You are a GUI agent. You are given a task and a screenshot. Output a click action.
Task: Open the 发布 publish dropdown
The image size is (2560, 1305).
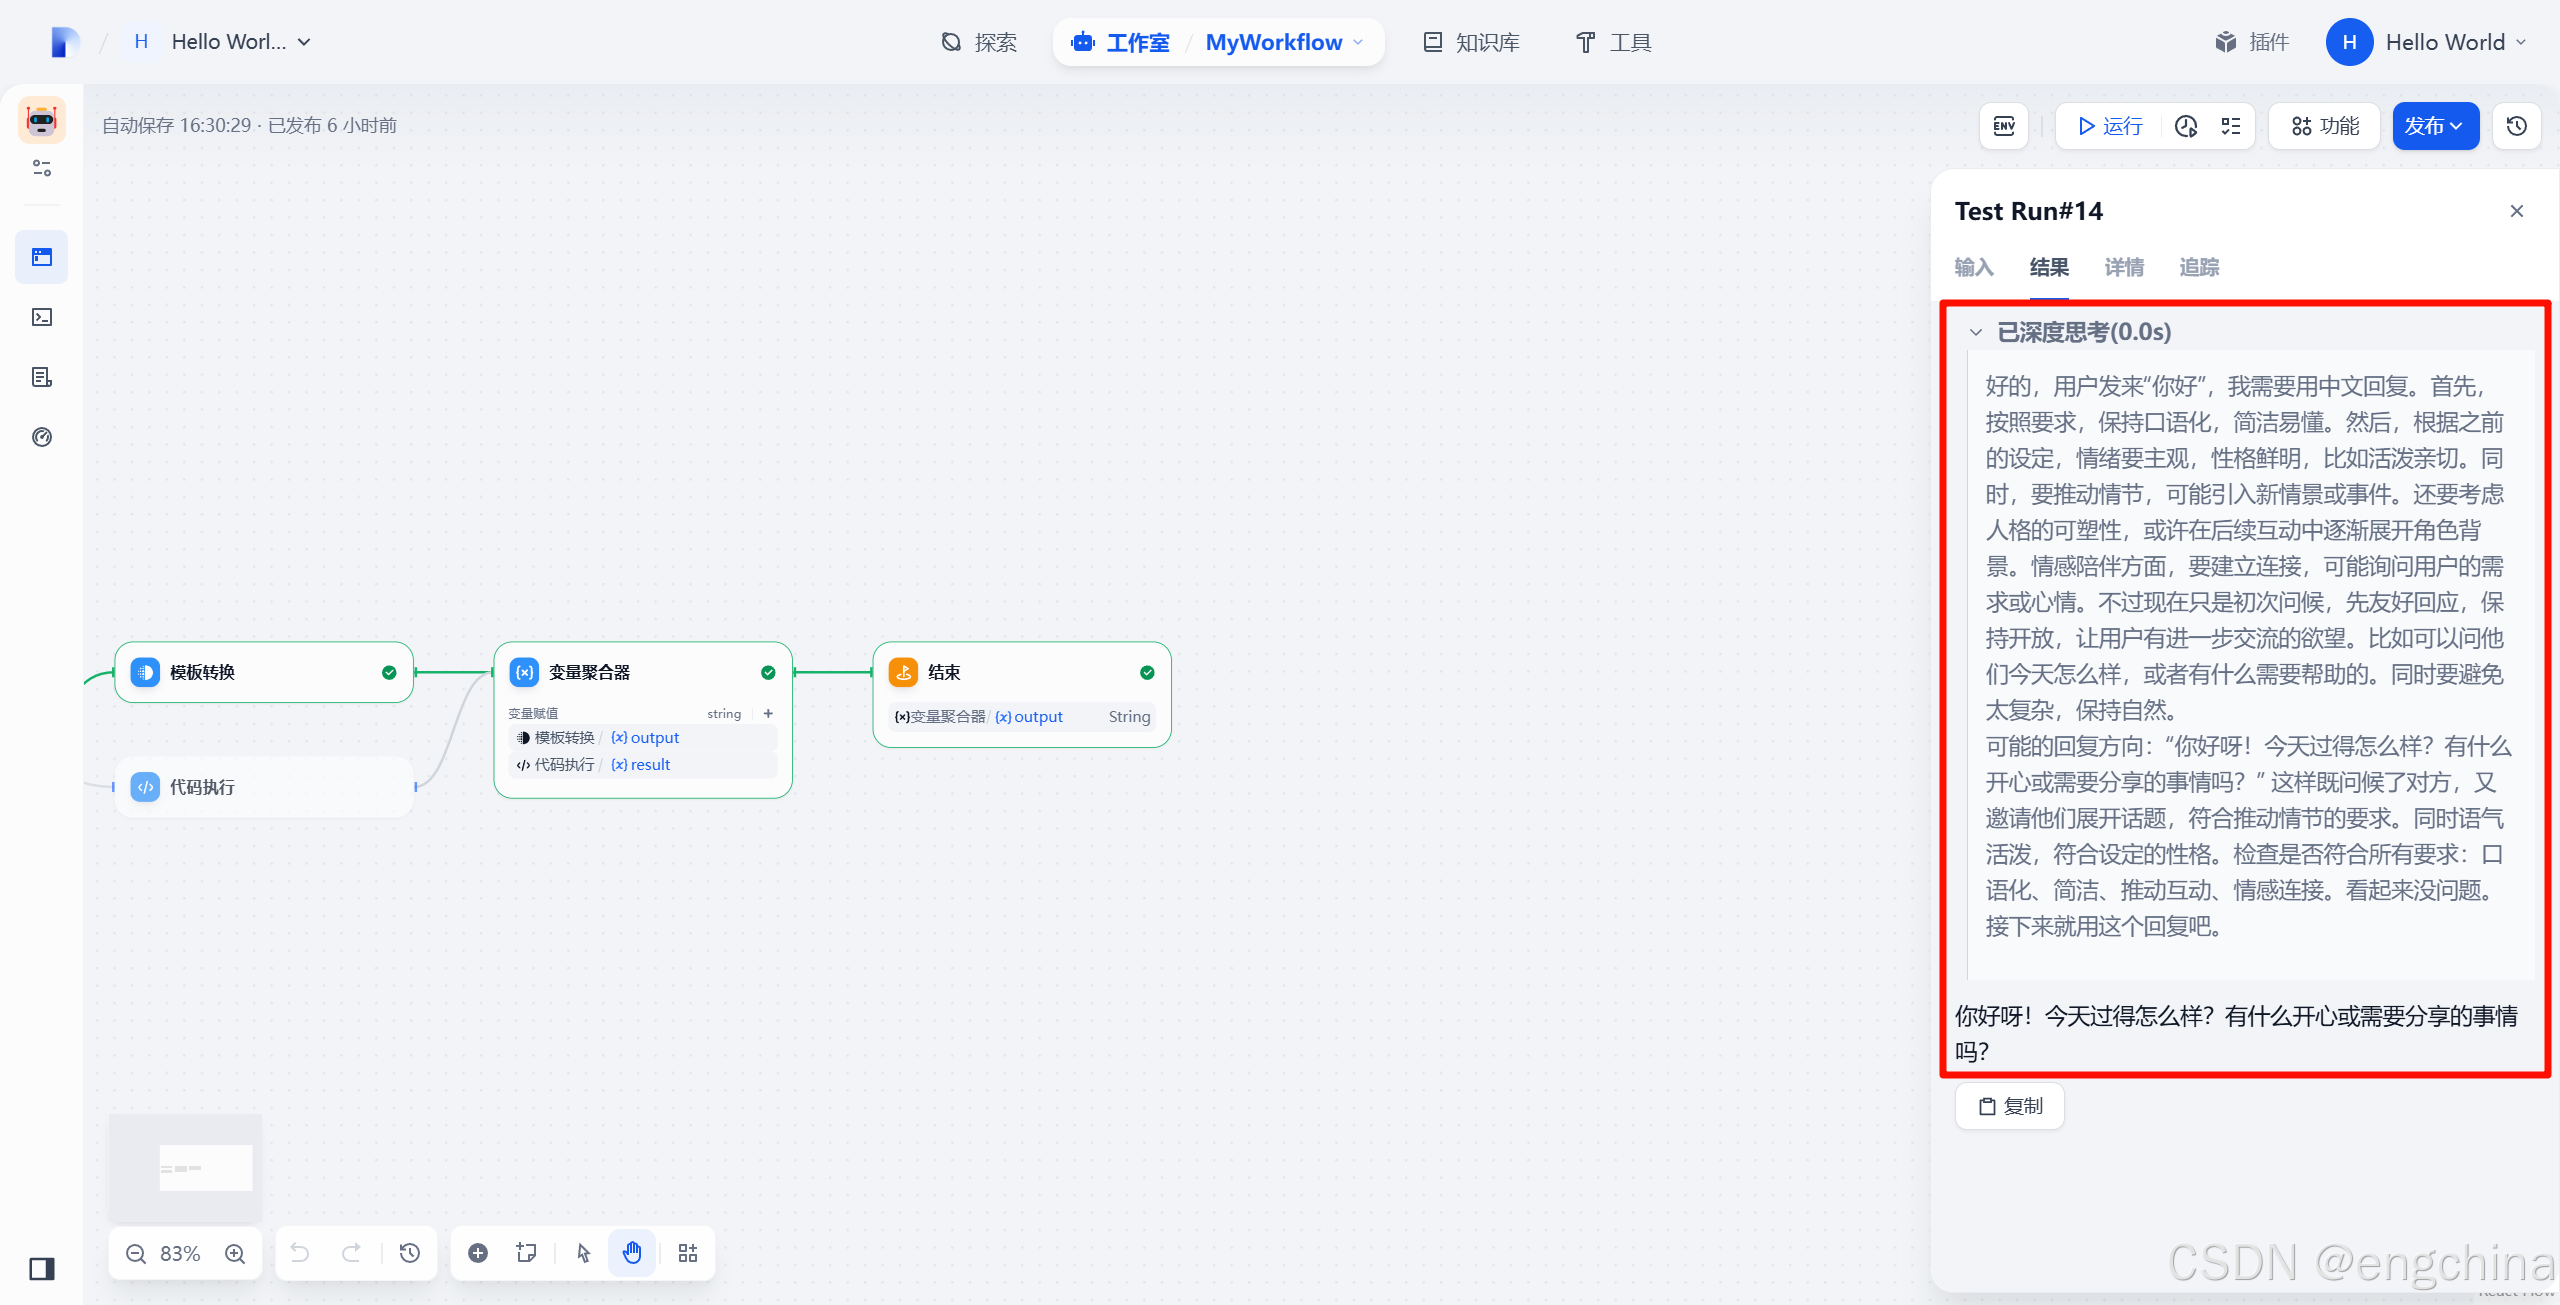2435,126
